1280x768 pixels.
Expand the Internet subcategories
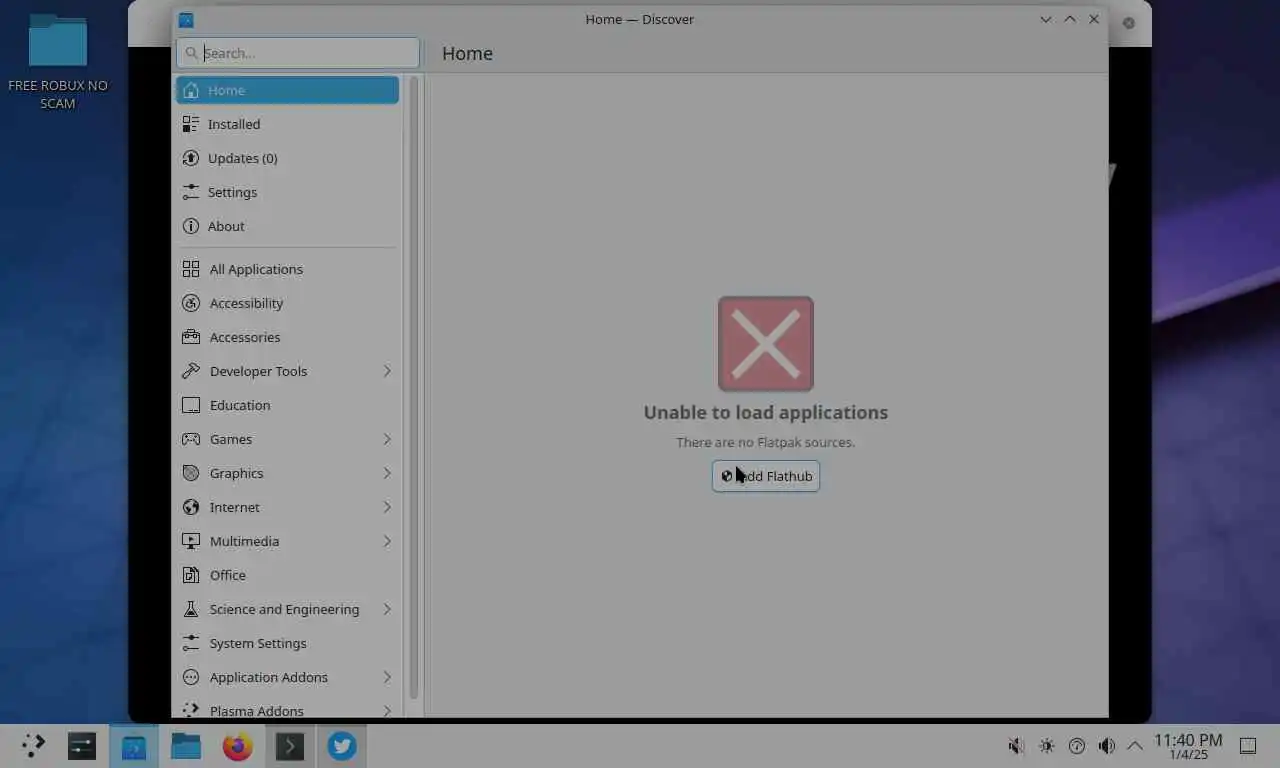[387, 507]
